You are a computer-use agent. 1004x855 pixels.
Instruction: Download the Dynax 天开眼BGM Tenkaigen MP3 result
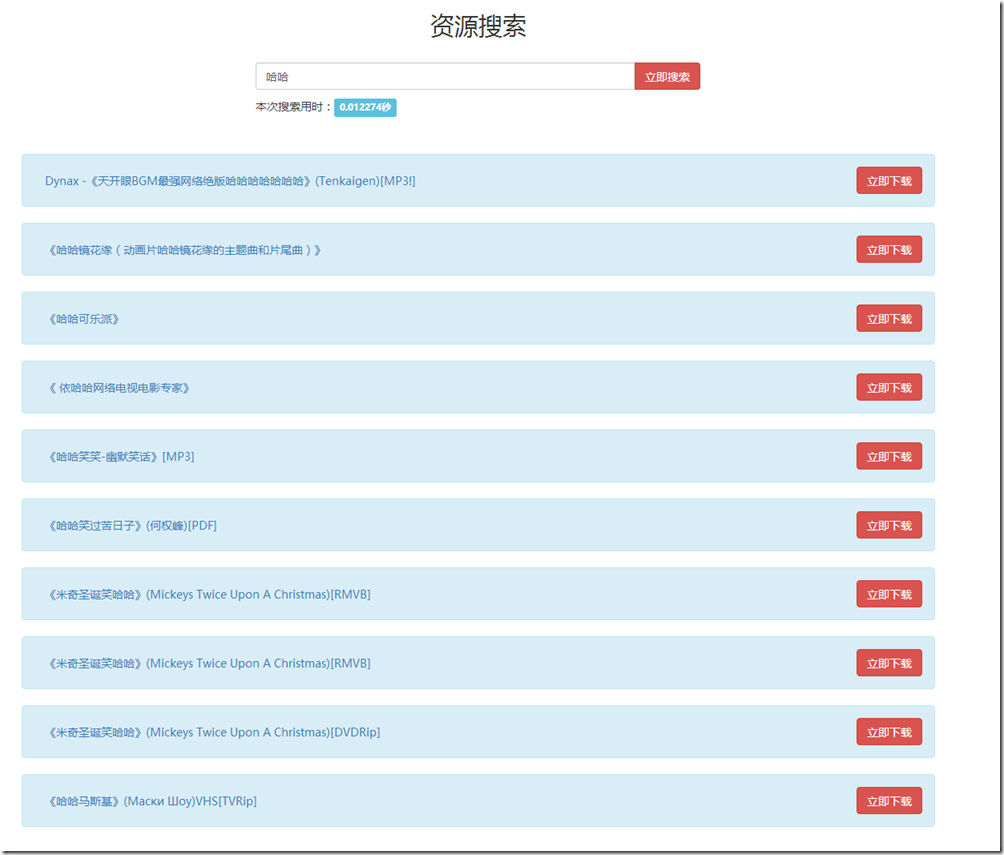click(x=889, y=181)
